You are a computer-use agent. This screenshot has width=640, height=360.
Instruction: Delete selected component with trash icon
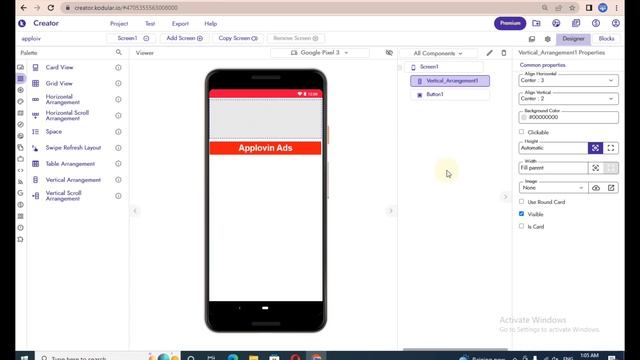(504, 53)
